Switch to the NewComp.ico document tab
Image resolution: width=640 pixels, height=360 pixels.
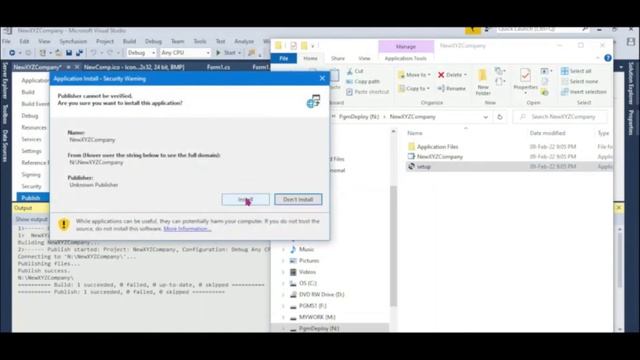134,67
